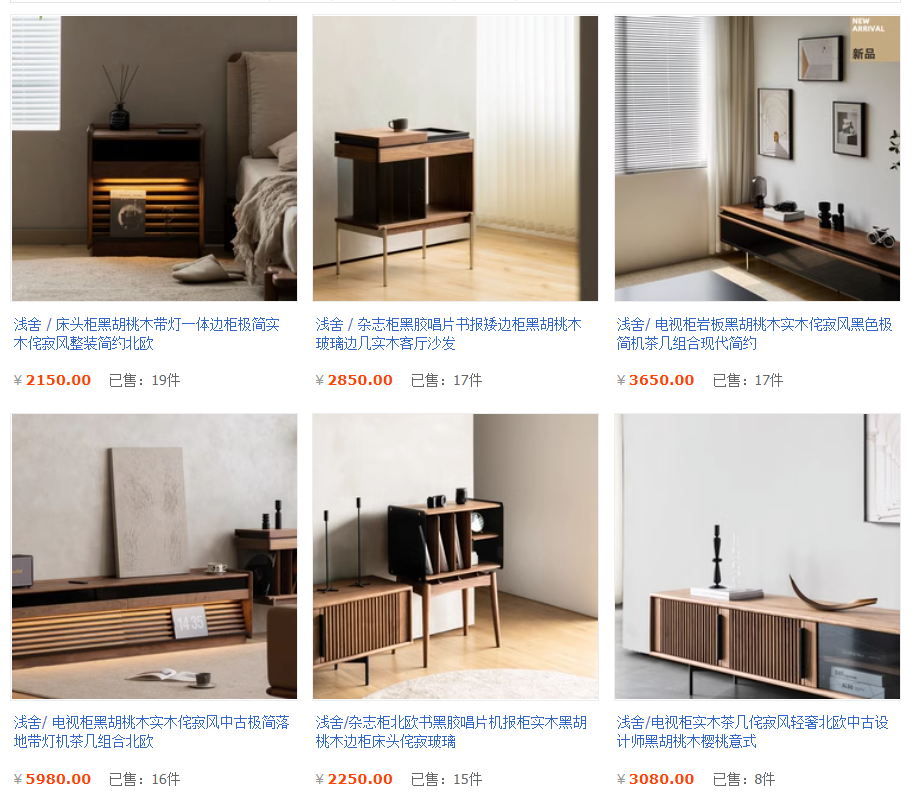Click the ¥2850.00 price

(x=354, y=380)
